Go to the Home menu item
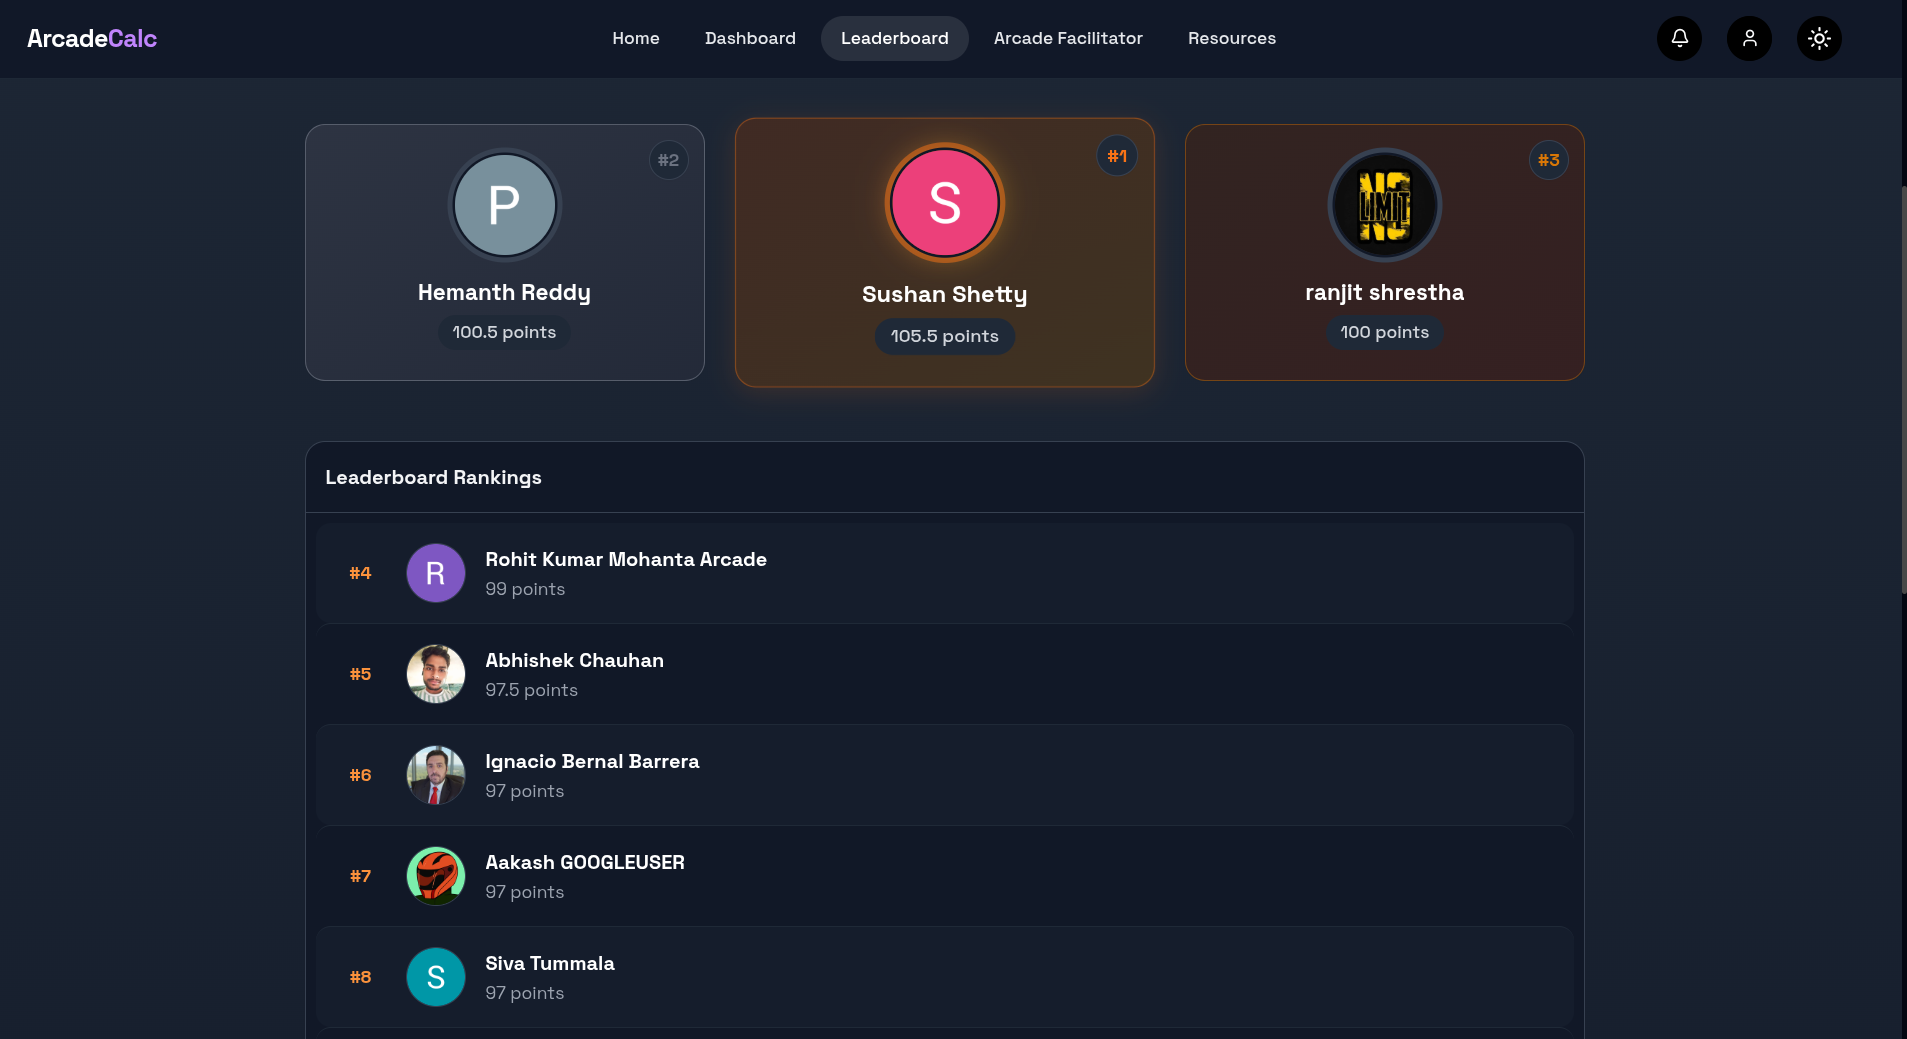This screenshot has height=1039, width=1907. [636, 38]
